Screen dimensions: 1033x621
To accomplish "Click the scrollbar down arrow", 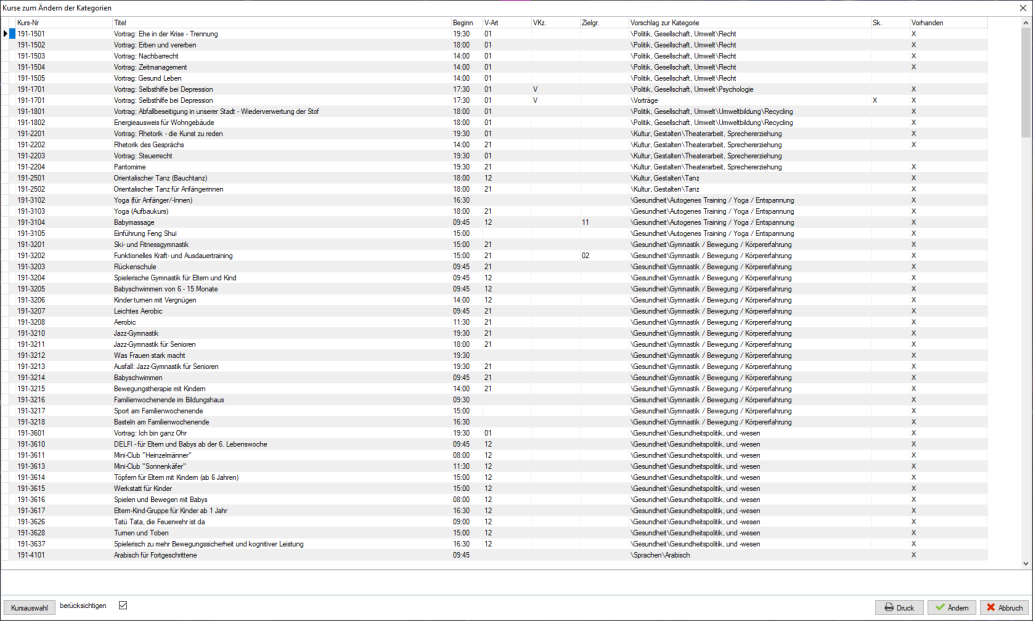I will pyautogui.click(x=1026, y=564).
